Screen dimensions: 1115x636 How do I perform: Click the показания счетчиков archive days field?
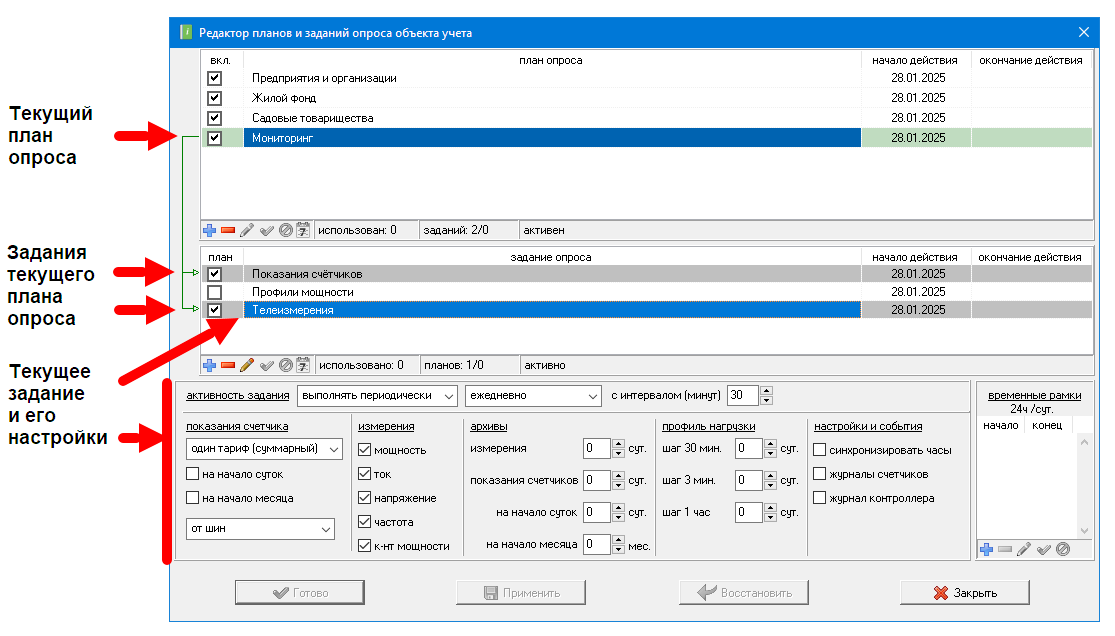[x=597, y=480]
